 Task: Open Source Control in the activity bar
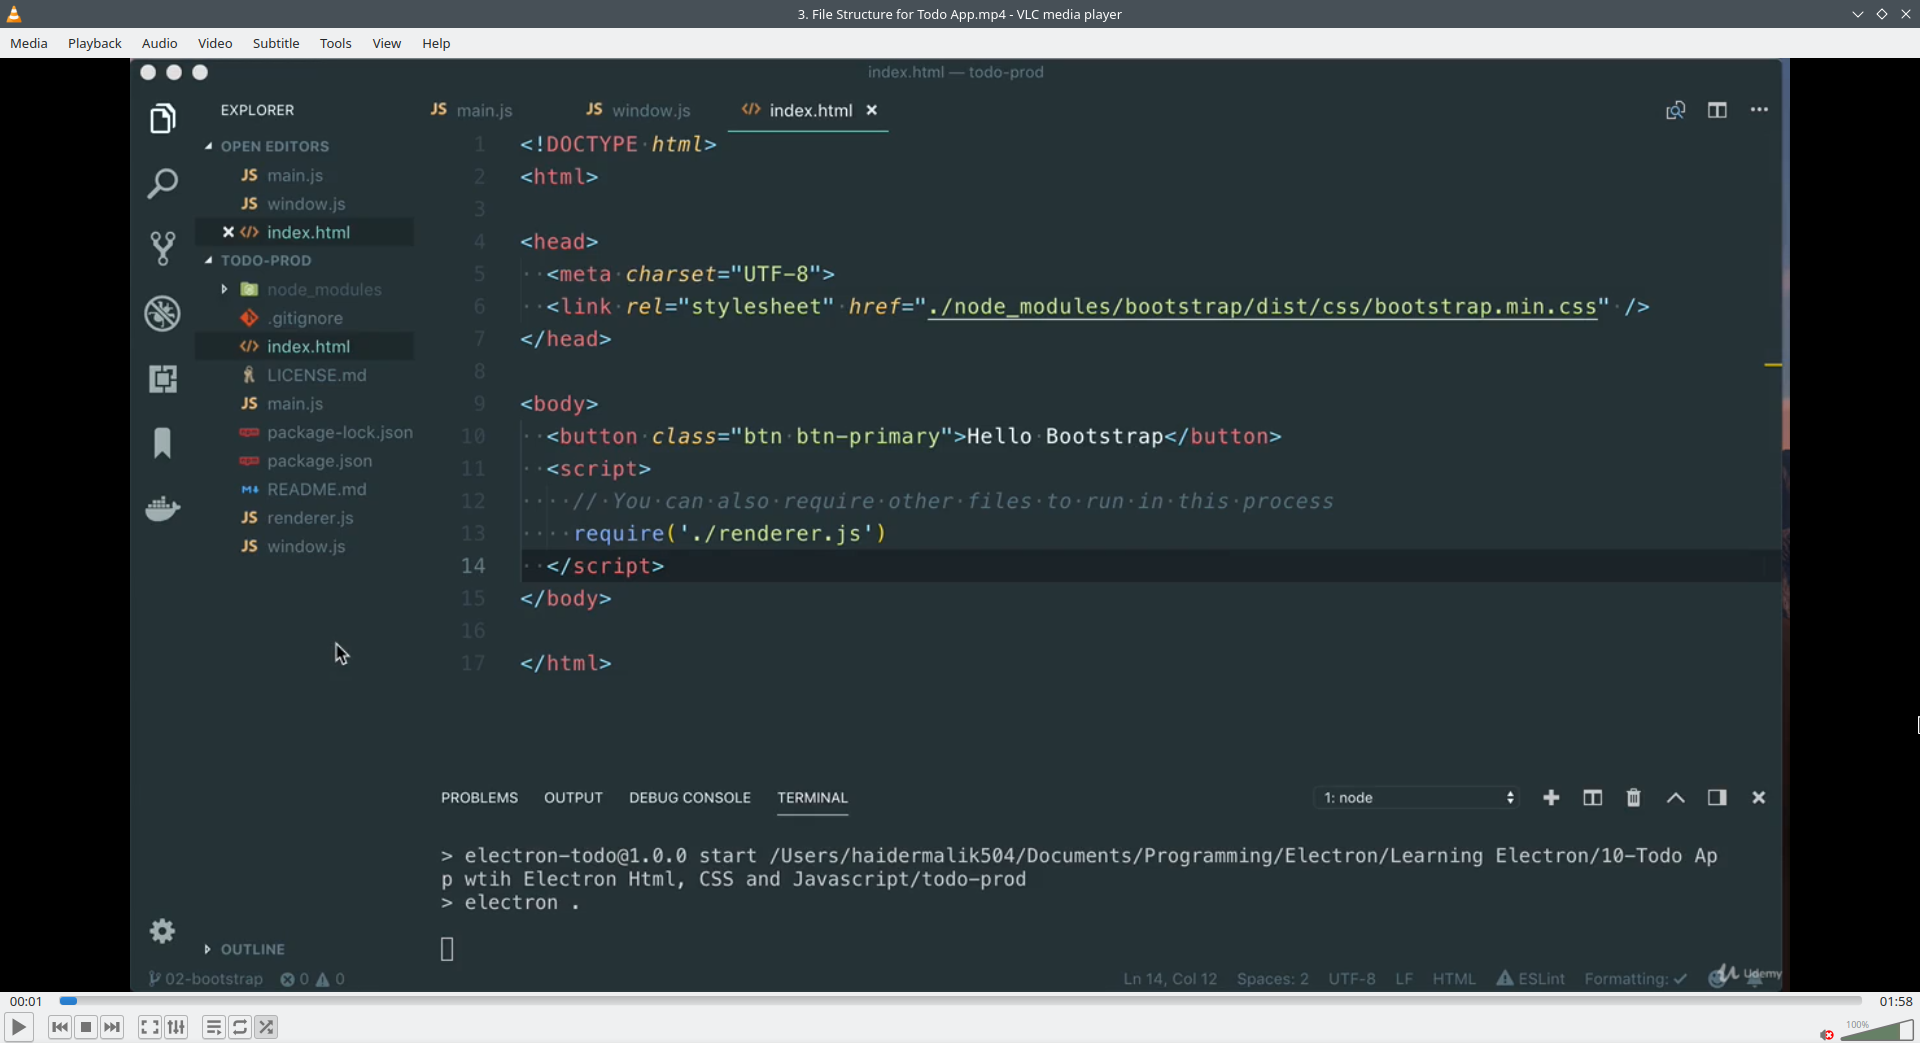(163, 248)
